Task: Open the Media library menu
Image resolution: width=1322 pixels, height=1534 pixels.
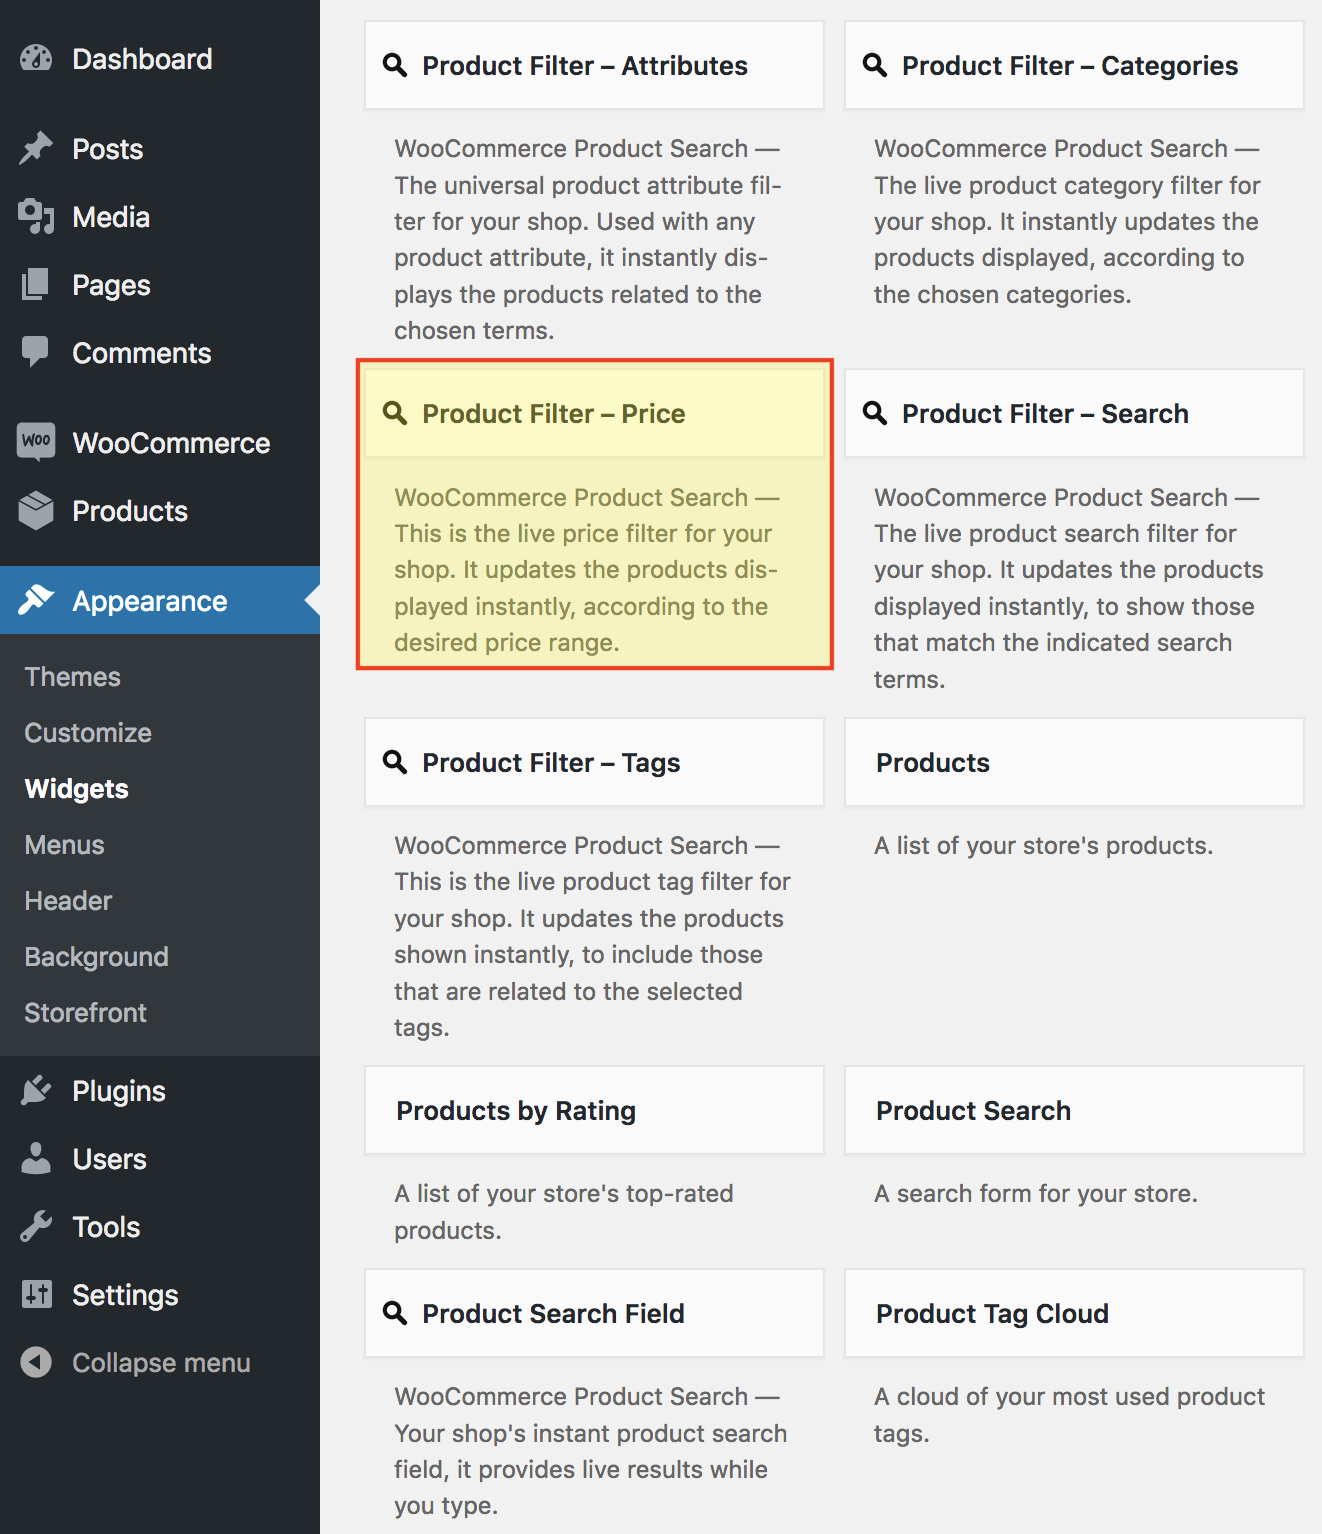Action: (160, 217)
